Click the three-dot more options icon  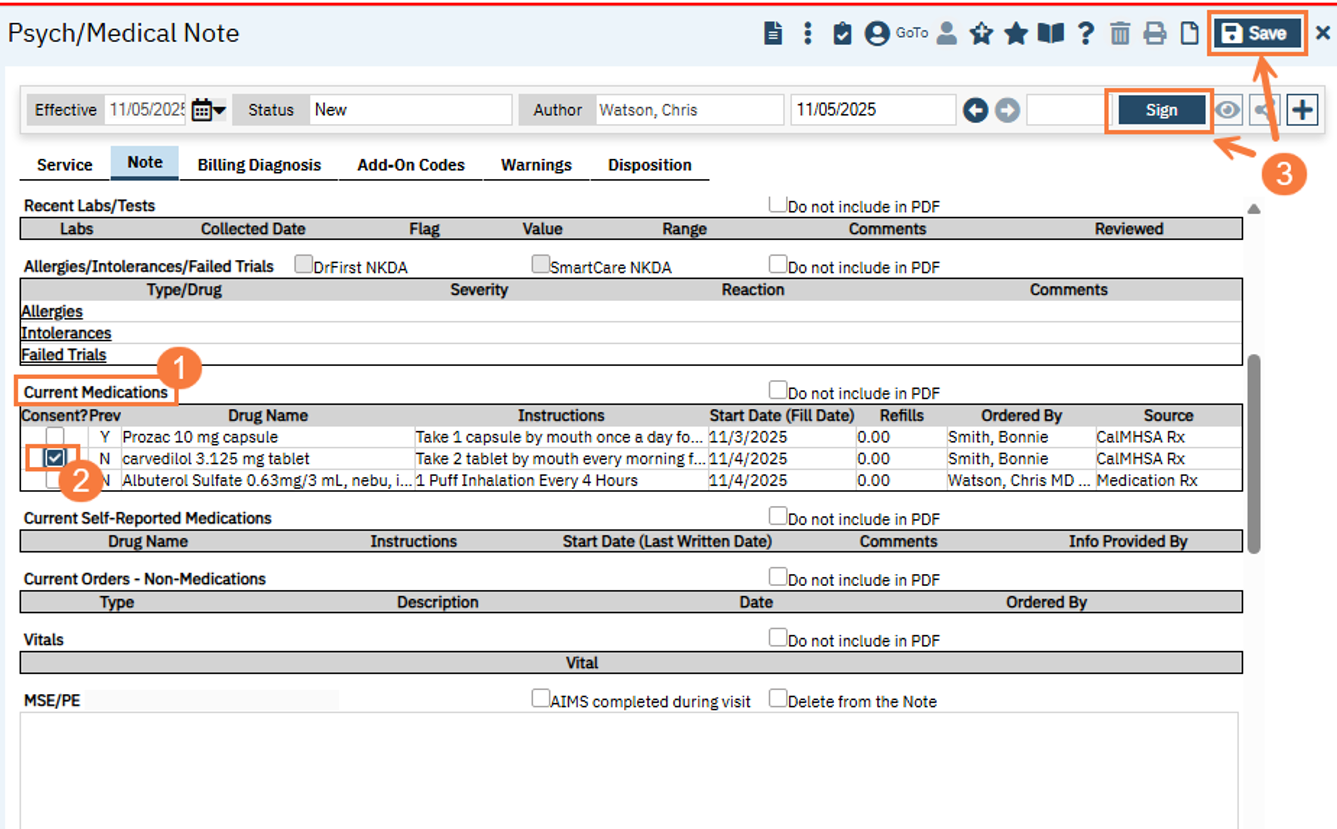click(807, 34)
